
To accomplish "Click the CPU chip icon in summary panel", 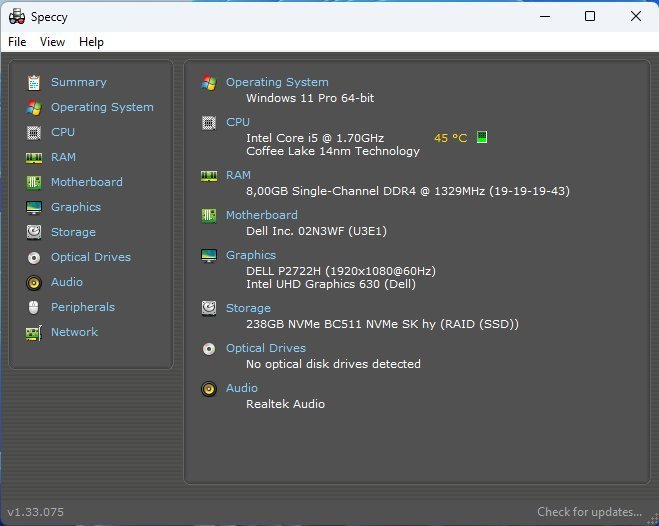I will pos(209,123).
